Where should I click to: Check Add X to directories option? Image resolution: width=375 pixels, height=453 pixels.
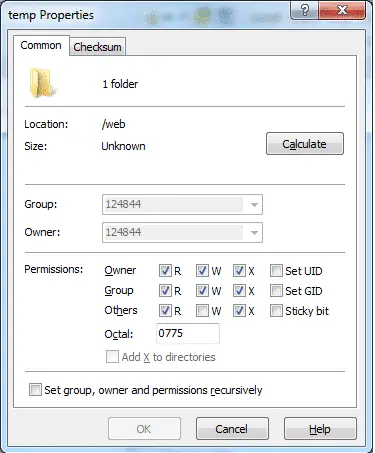112,357
